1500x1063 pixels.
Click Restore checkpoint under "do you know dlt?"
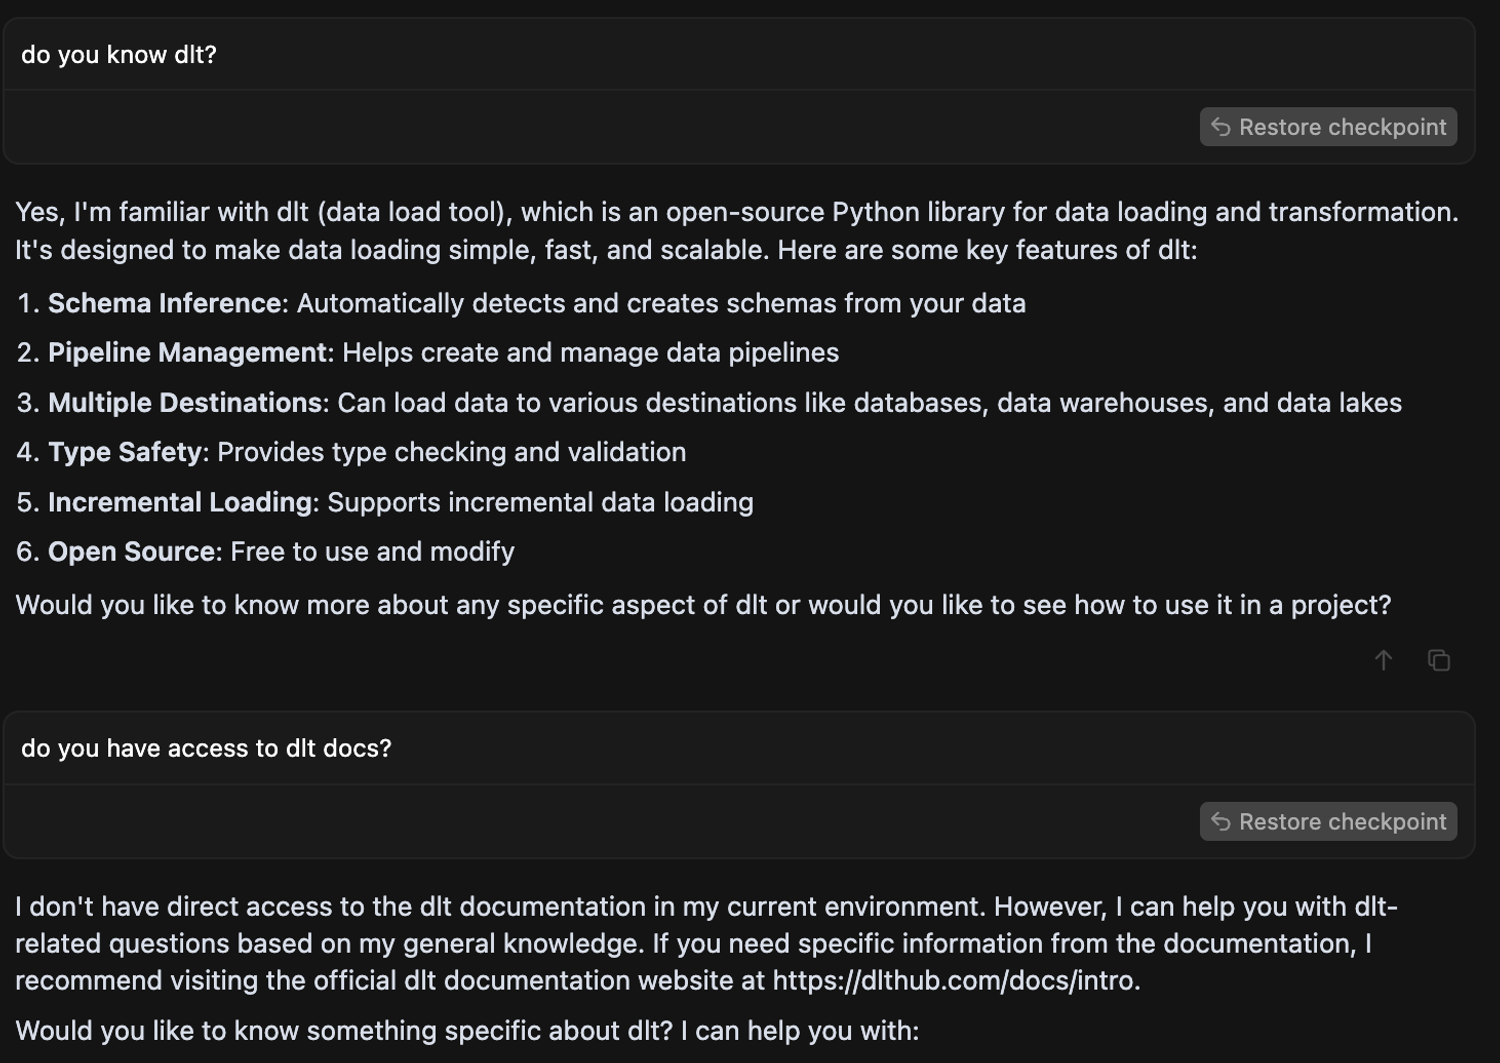click(1328, 127)
